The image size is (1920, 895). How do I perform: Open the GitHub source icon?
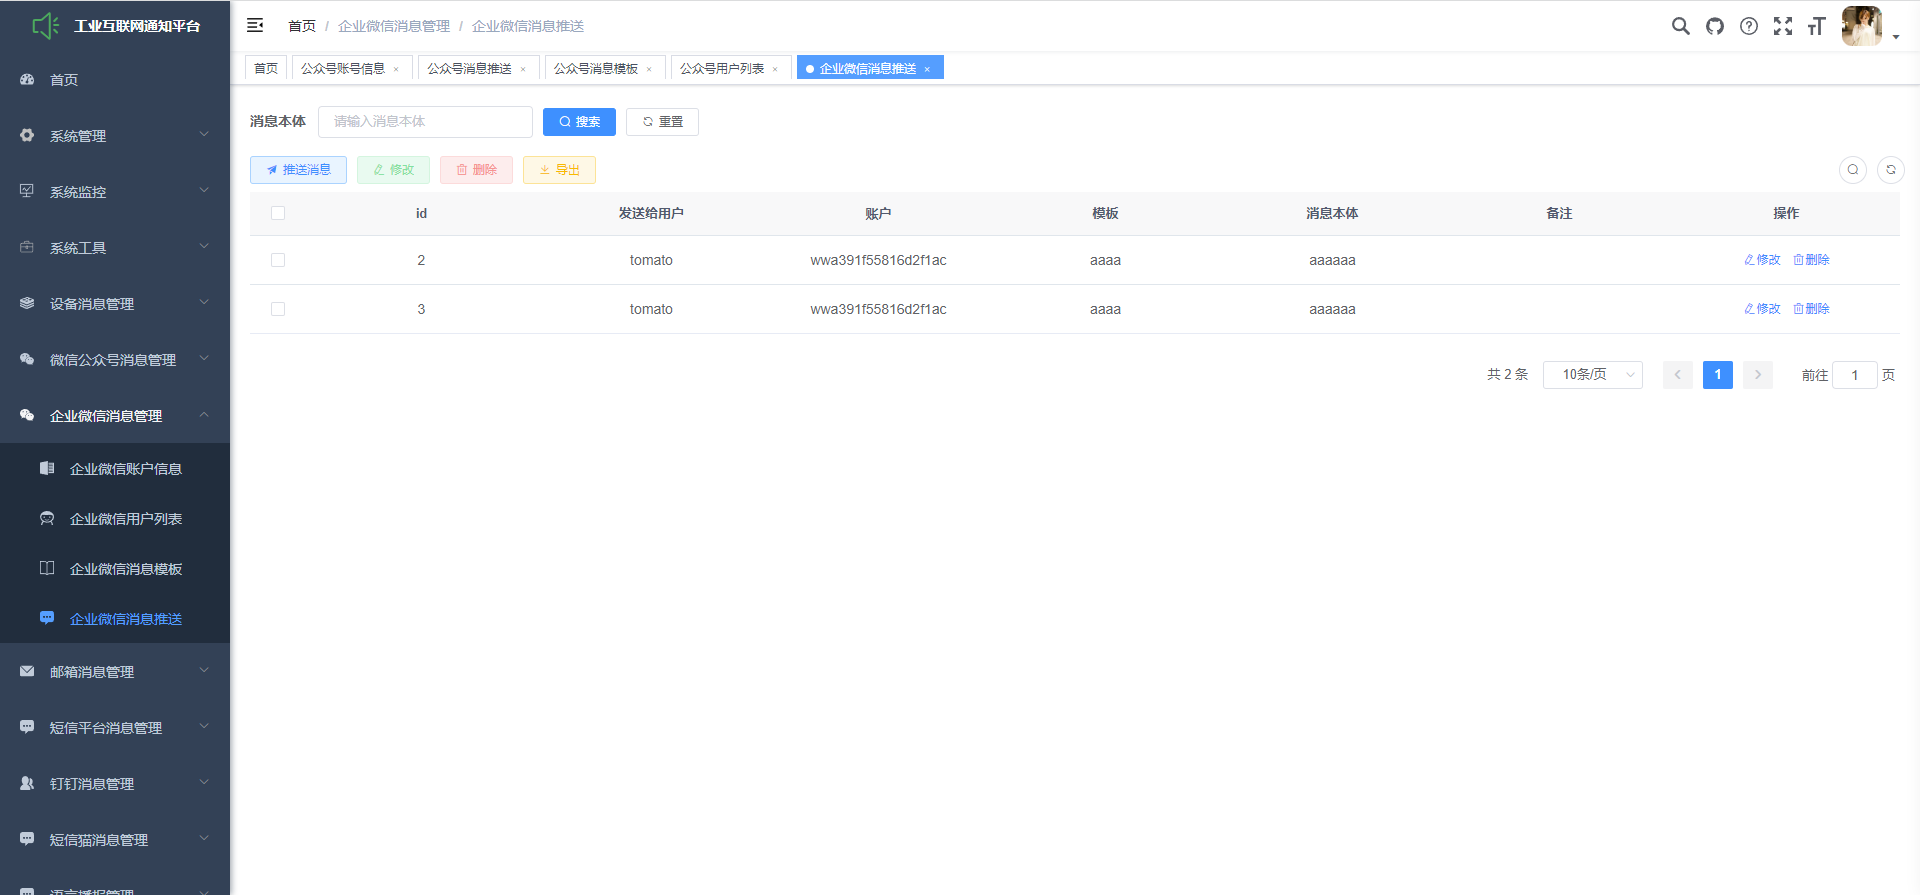point(1715,26)
